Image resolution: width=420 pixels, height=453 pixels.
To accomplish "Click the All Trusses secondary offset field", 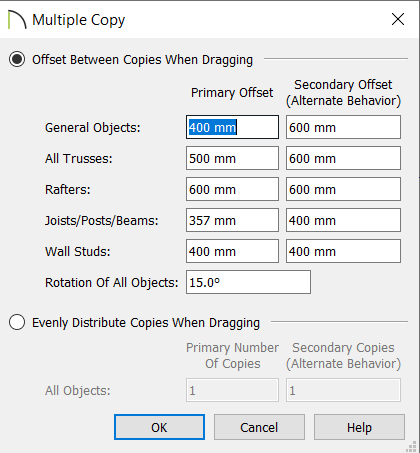I will [x=343, y=158].
